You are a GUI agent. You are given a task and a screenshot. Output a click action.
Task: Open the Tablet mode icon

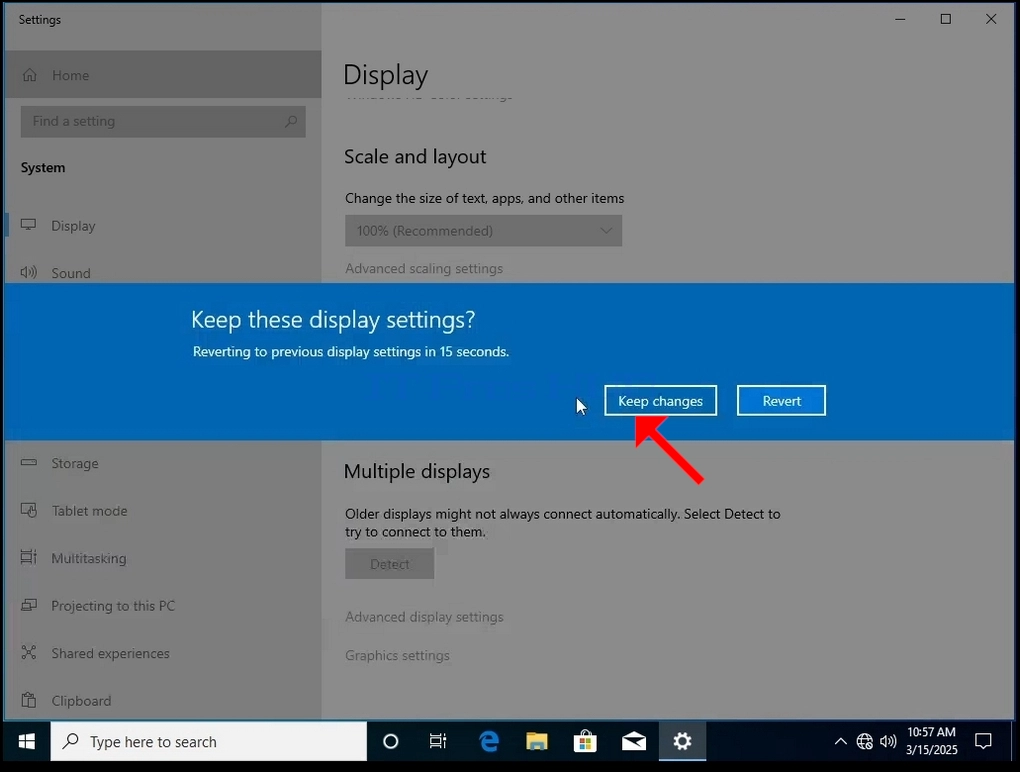point(29,510)
